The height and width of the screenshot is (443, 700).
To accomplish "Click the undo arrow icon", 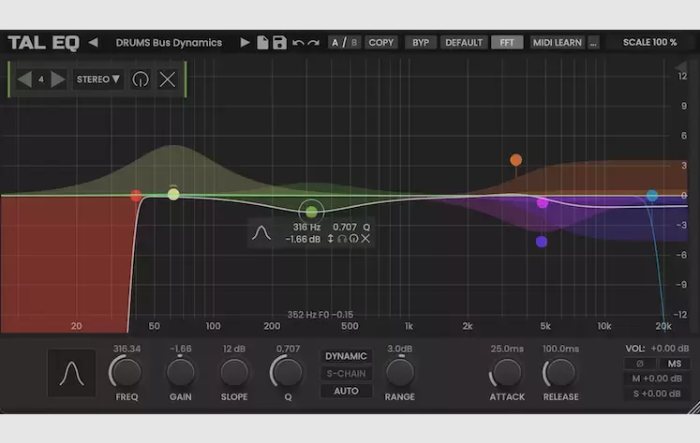I will pos(298,42).
